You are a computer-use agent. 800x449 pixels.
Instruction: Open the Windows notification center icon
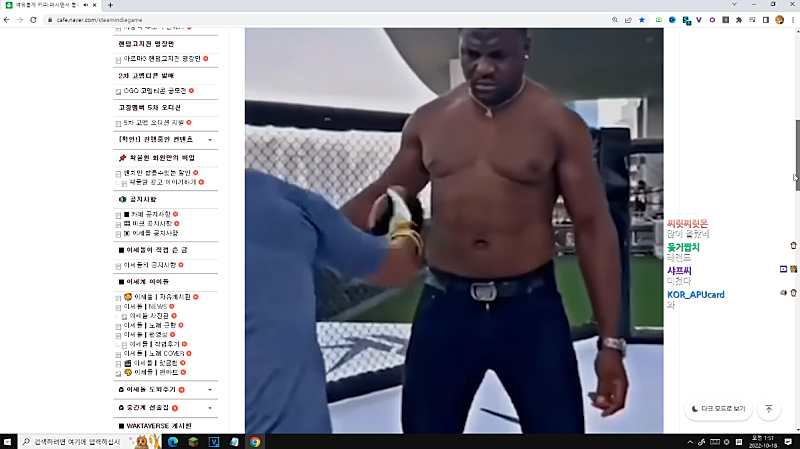788,442
